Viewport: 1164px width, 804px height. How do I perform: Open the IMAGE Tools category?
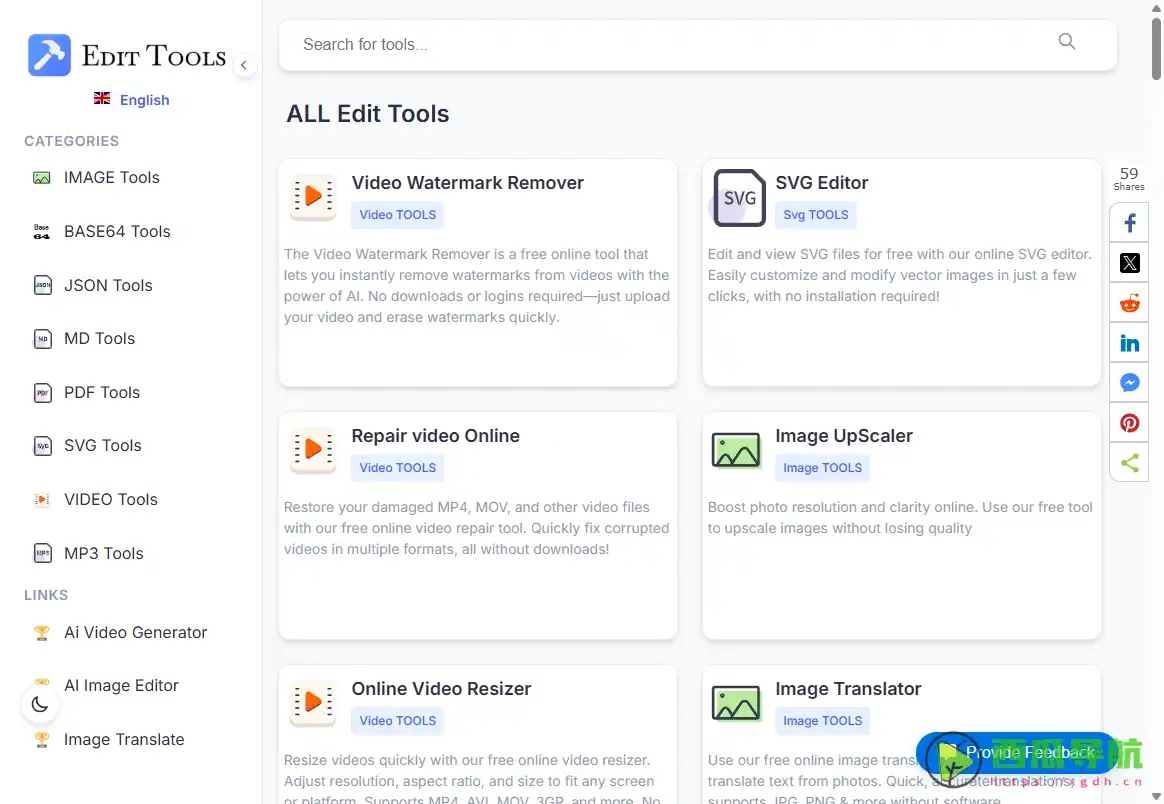[111, 178]
